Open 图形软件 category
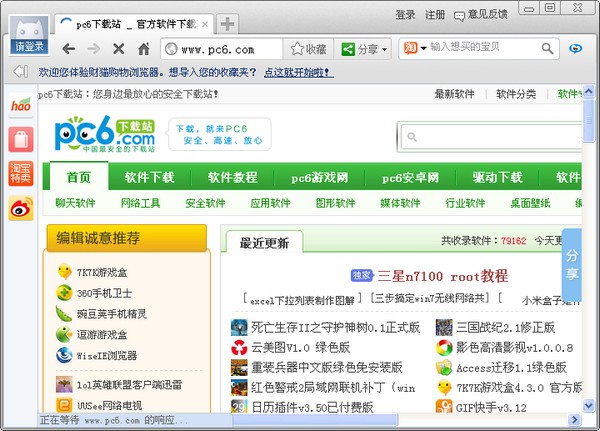 [x=335, y=203]
